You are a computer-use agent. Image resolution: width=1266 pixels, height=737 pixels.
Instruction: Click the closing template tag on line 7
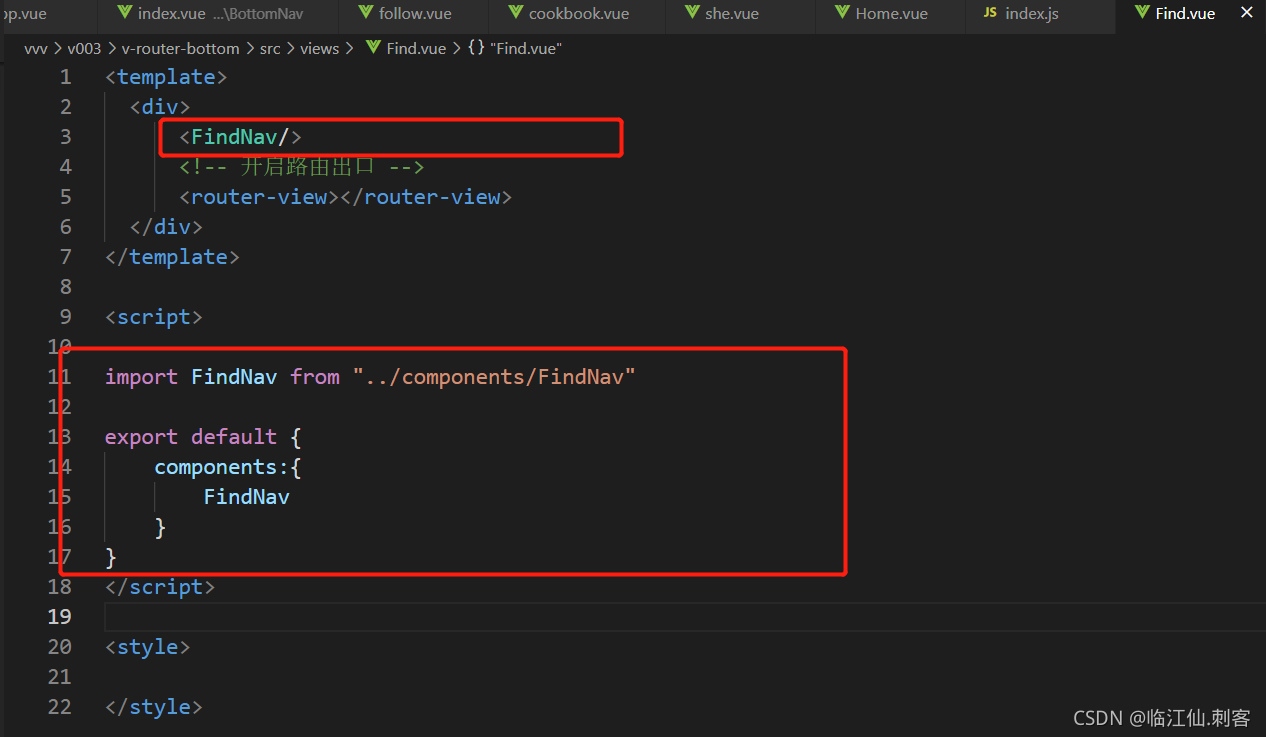172,257
